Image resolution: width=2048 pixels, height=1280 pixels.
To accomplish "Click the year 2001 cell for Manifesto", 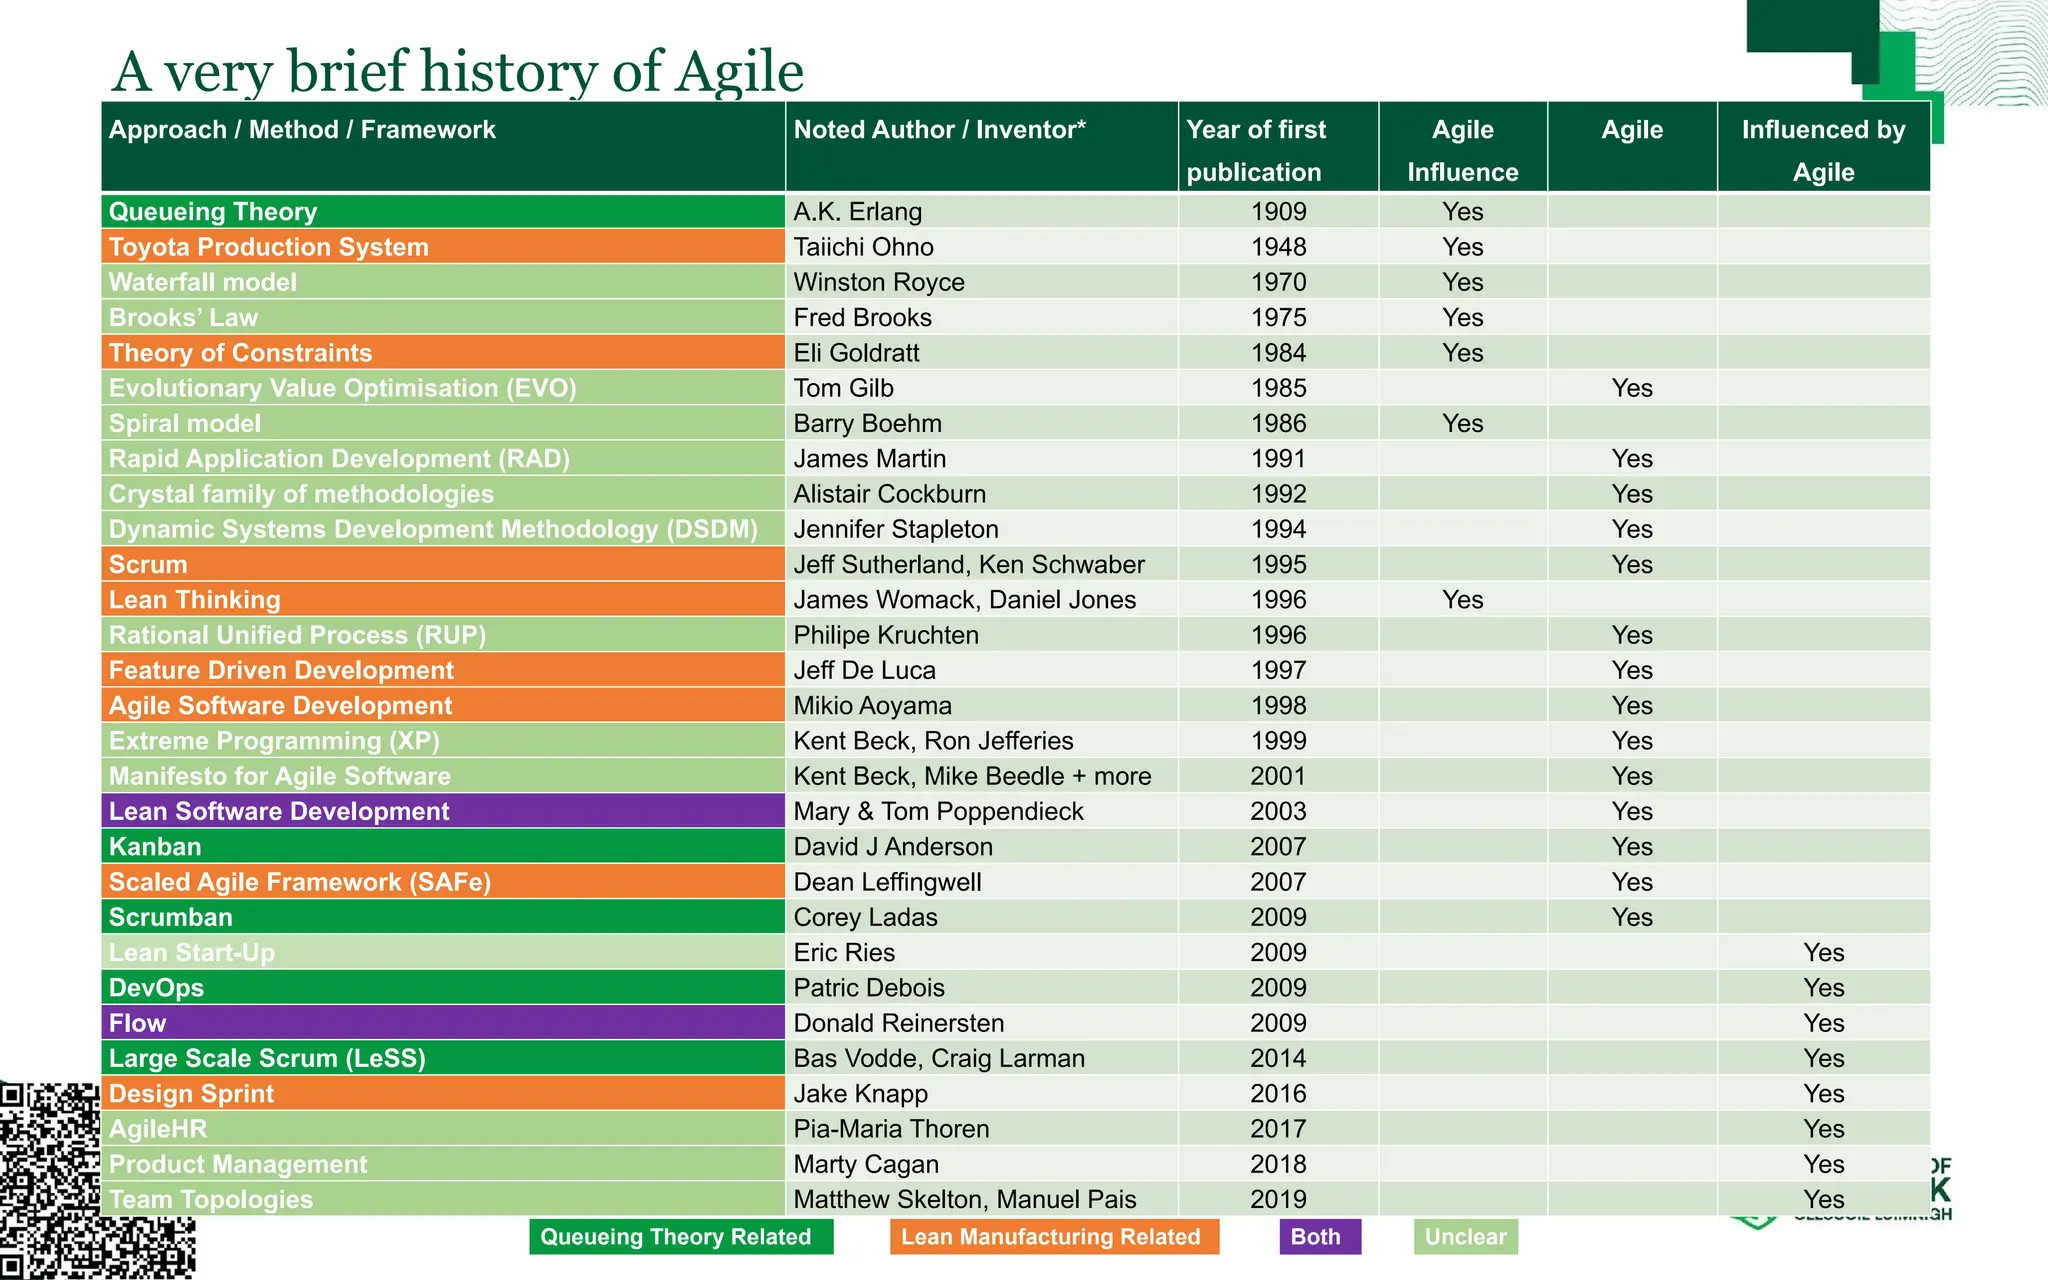I will pyautogui.click(x=1277, y=776).
